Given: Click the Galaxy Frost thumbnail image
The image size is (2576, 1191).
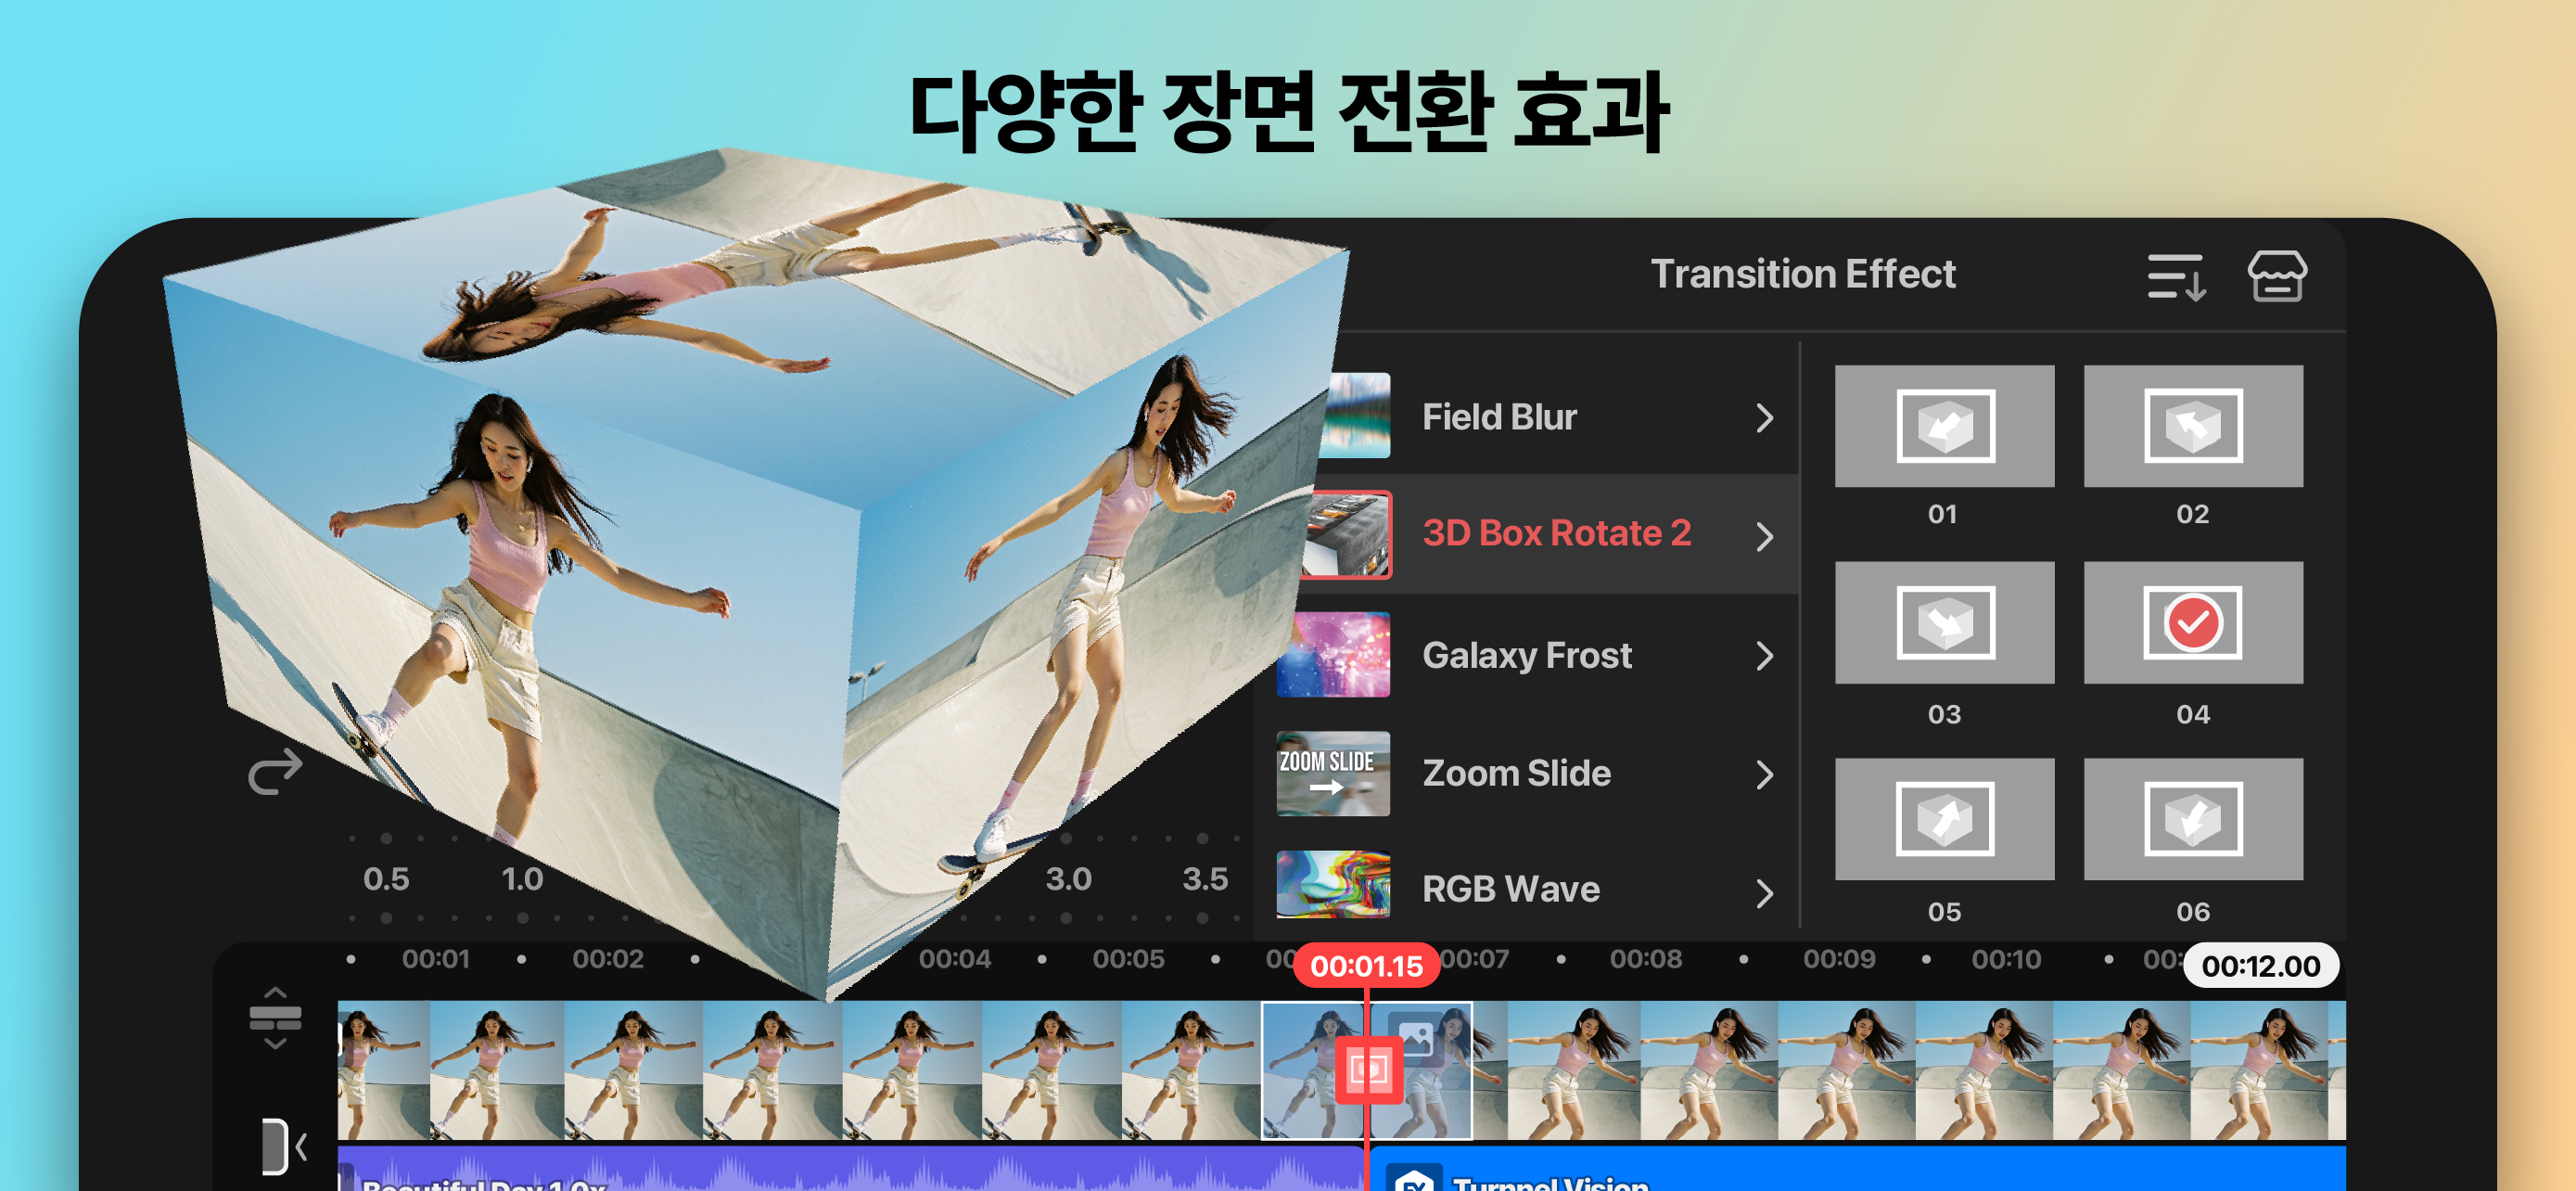Looking at the screenshot, I should point(1333,654).
